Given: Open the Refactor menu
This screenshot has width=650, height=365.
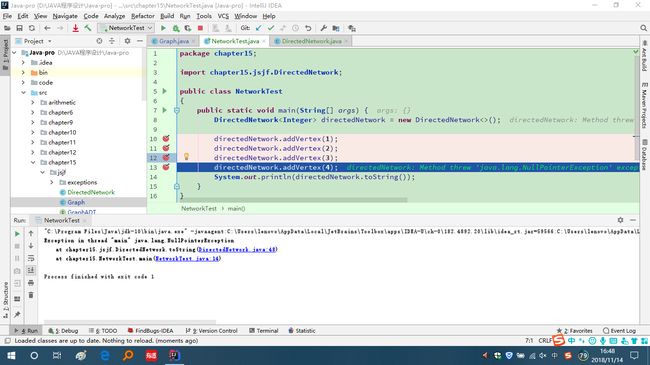Looking at the screenshot, I should pos(143,16).
